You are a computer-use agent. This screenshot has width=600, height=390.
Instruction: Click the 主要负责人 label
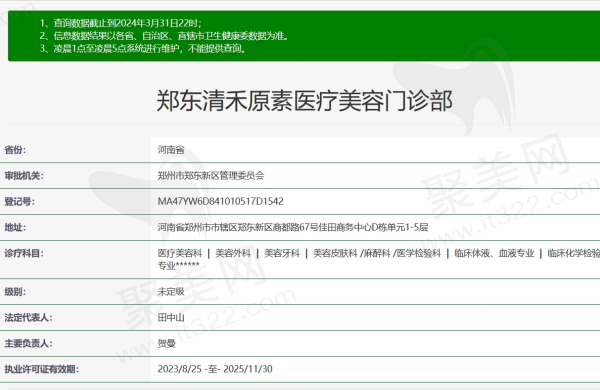pyautogui.click(x=28, y=343)
